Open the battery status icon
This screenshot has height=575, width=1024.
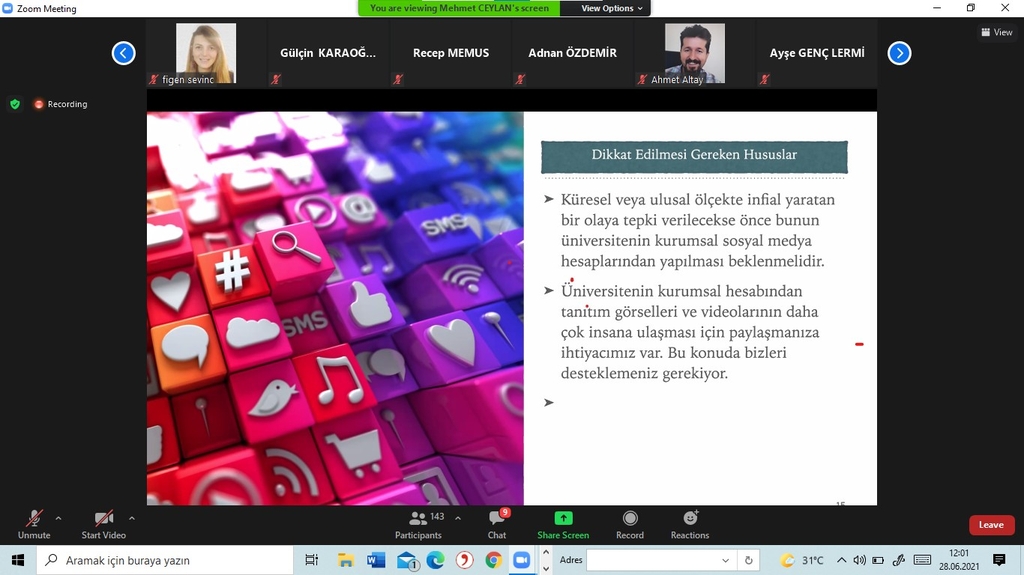click(x=878, y=560)
